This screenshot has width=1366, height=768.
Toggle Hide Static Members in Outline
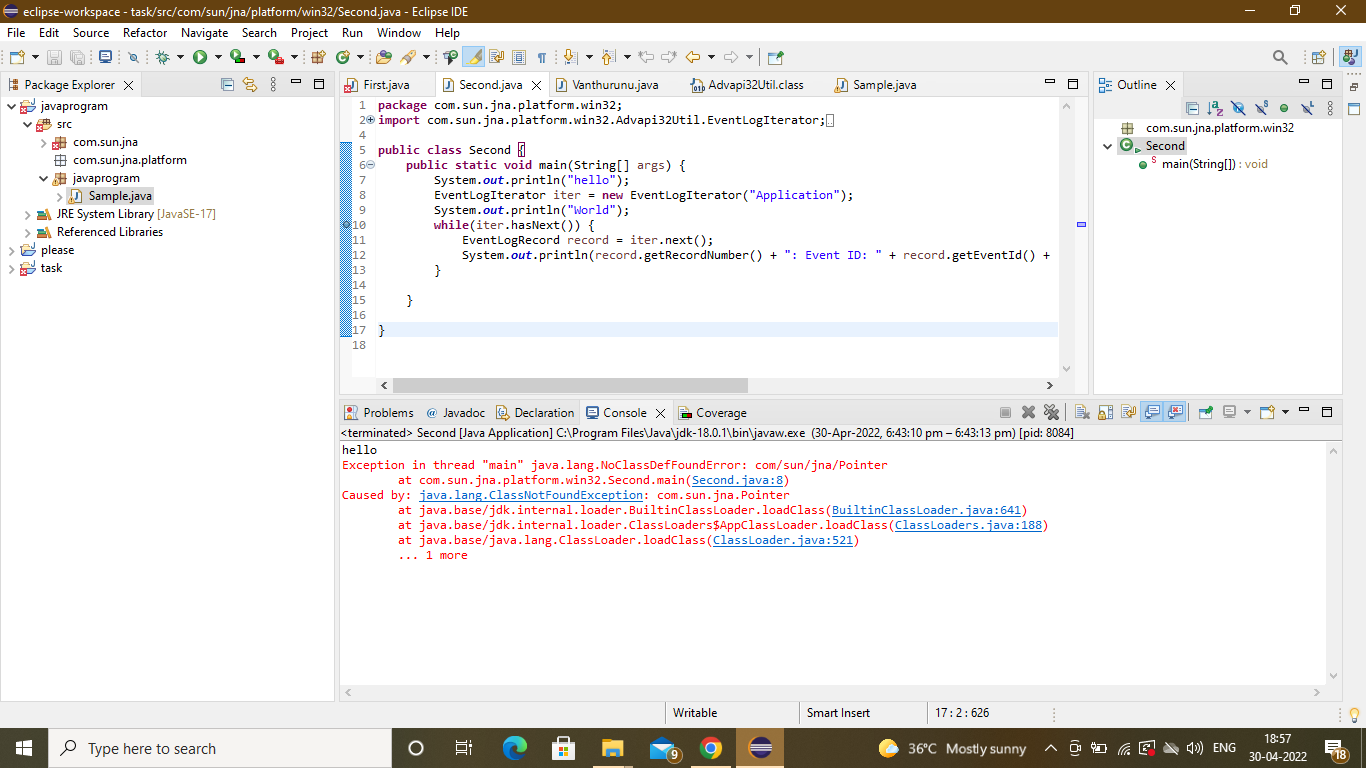pyautogui.click(x=1261, y=108)
